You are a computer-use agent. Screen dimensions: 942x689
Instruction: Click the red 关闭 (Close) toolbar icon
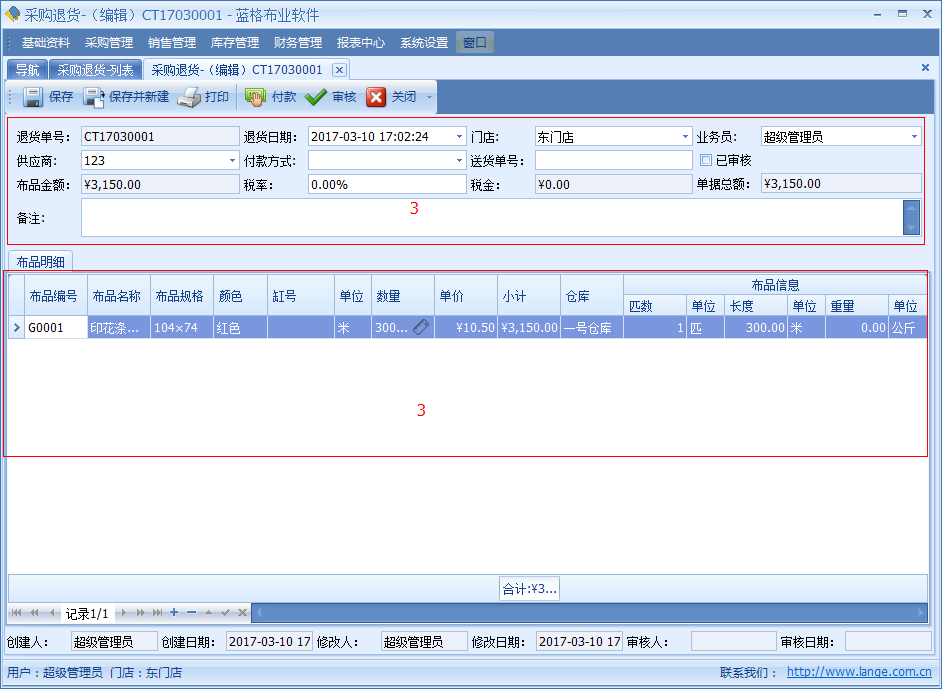coord(376,97)
